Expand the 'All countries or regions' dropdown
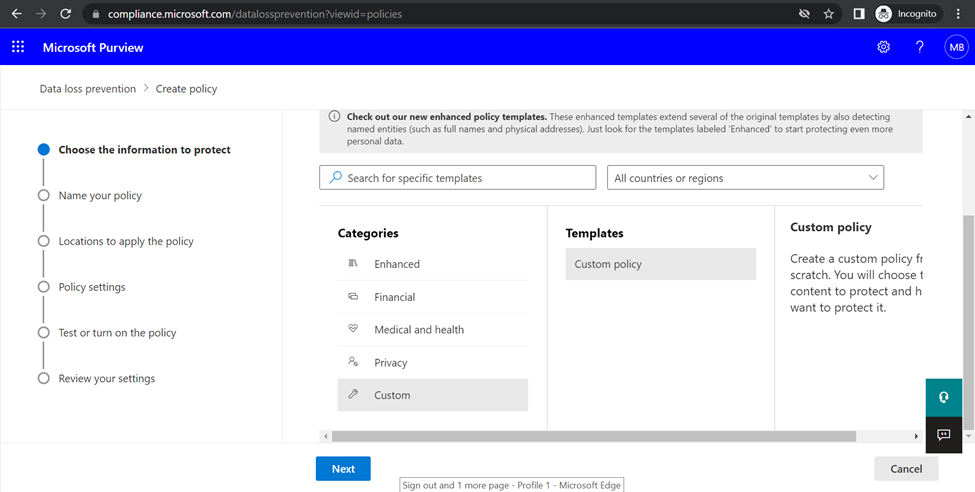Screen dimensions: 975x492 click(746, 178)
